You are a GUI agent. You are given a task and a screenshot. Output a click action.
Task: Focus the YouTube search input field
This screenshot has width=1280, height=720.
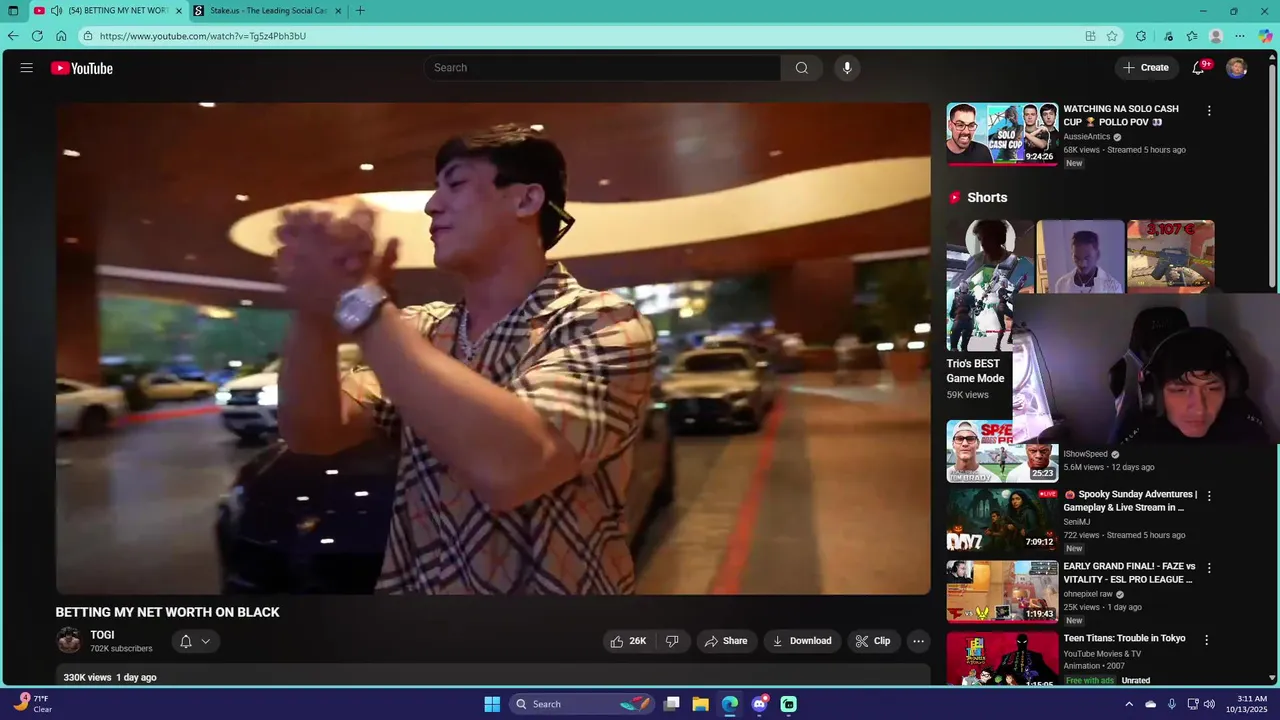602,68
